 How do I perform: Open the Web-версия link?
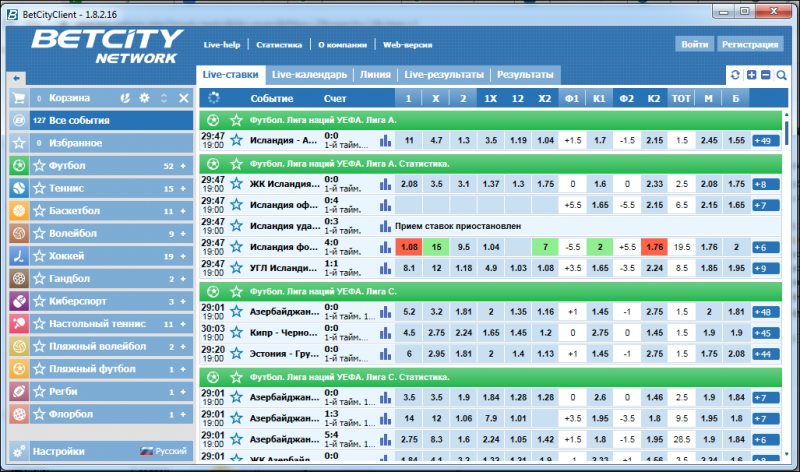tap(408, 45)
